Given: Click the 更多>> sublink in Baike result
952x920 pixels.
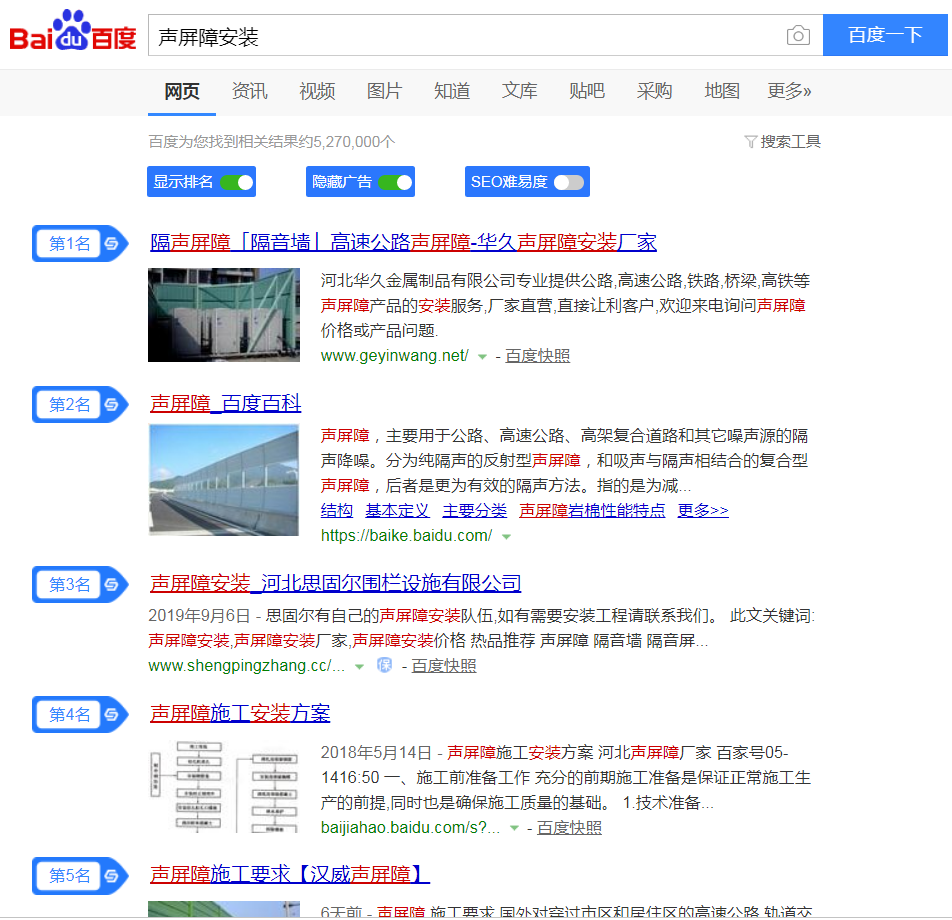Looking at the screenshot, I should 702,511.
